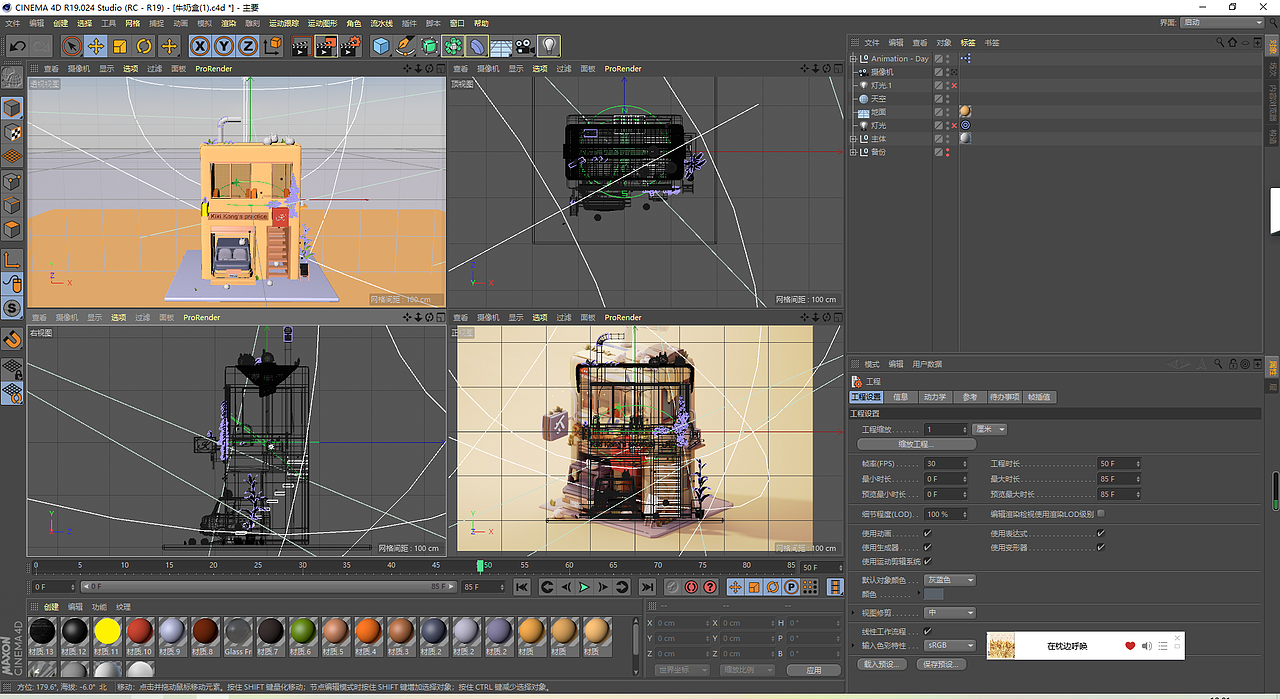Click the 颜色 color swatch
This screenshot has height=699, width=1280.
coord(933,595)
